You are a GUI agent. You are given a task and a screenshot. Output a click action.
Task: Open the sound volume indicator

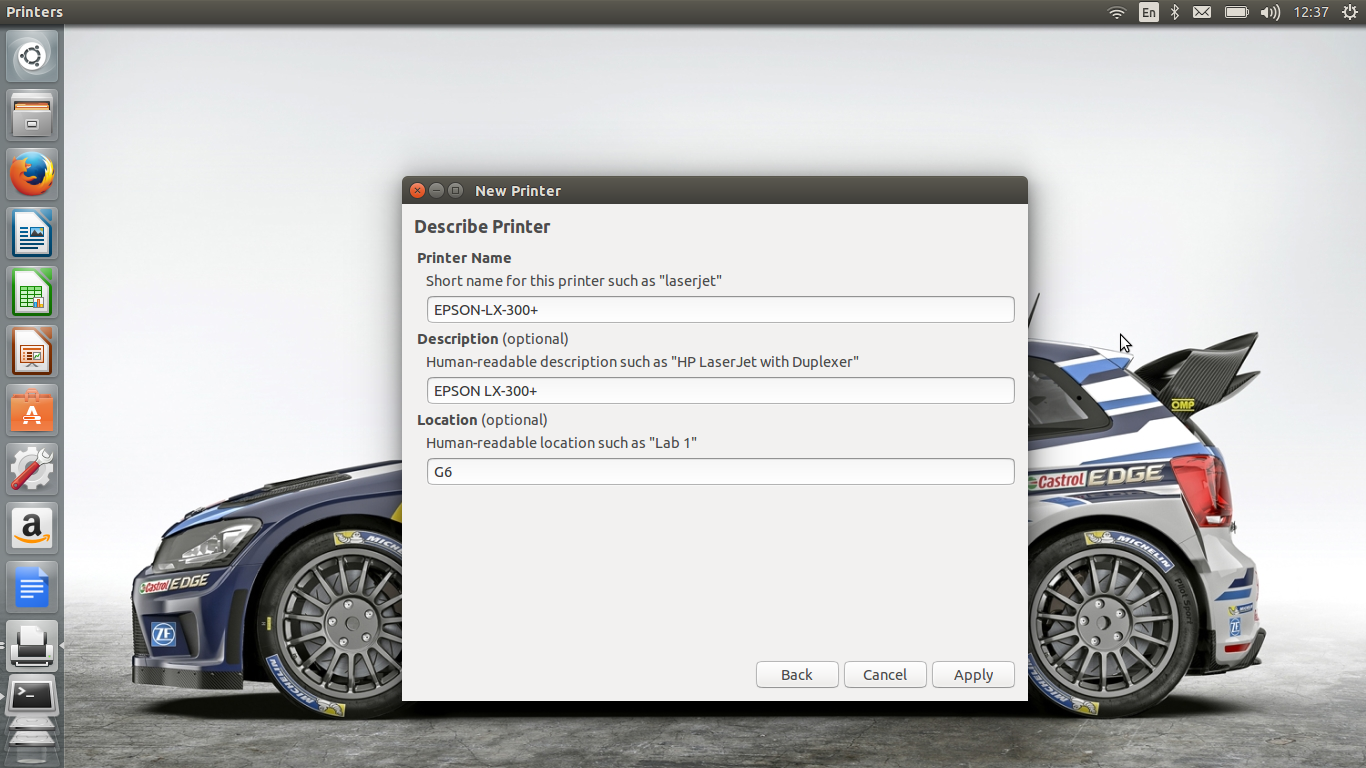pos(1270,12)
